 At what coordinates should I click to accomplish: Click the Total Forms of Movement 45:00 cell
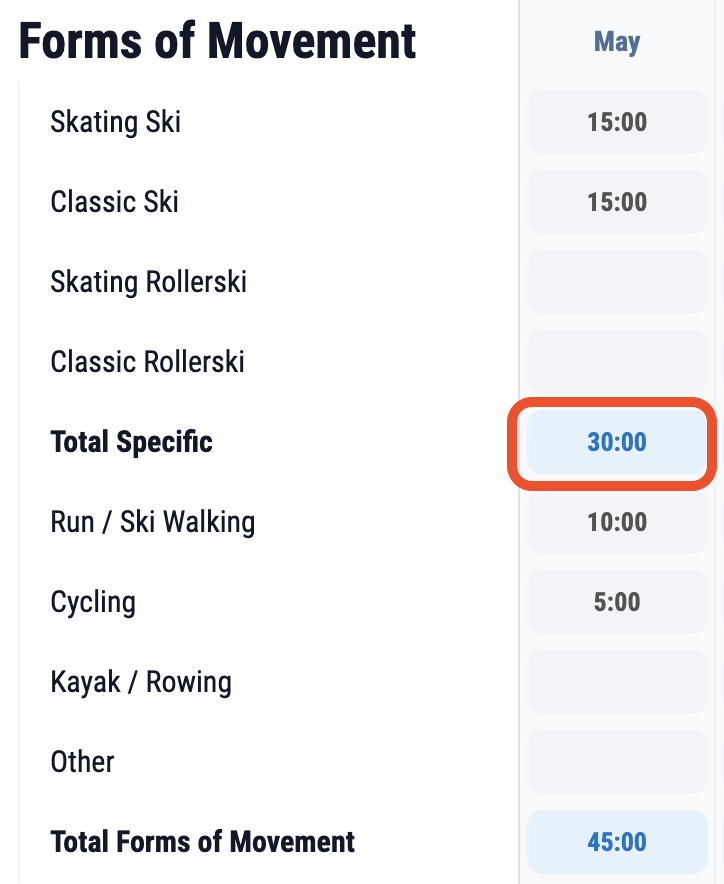pos(617,842)
